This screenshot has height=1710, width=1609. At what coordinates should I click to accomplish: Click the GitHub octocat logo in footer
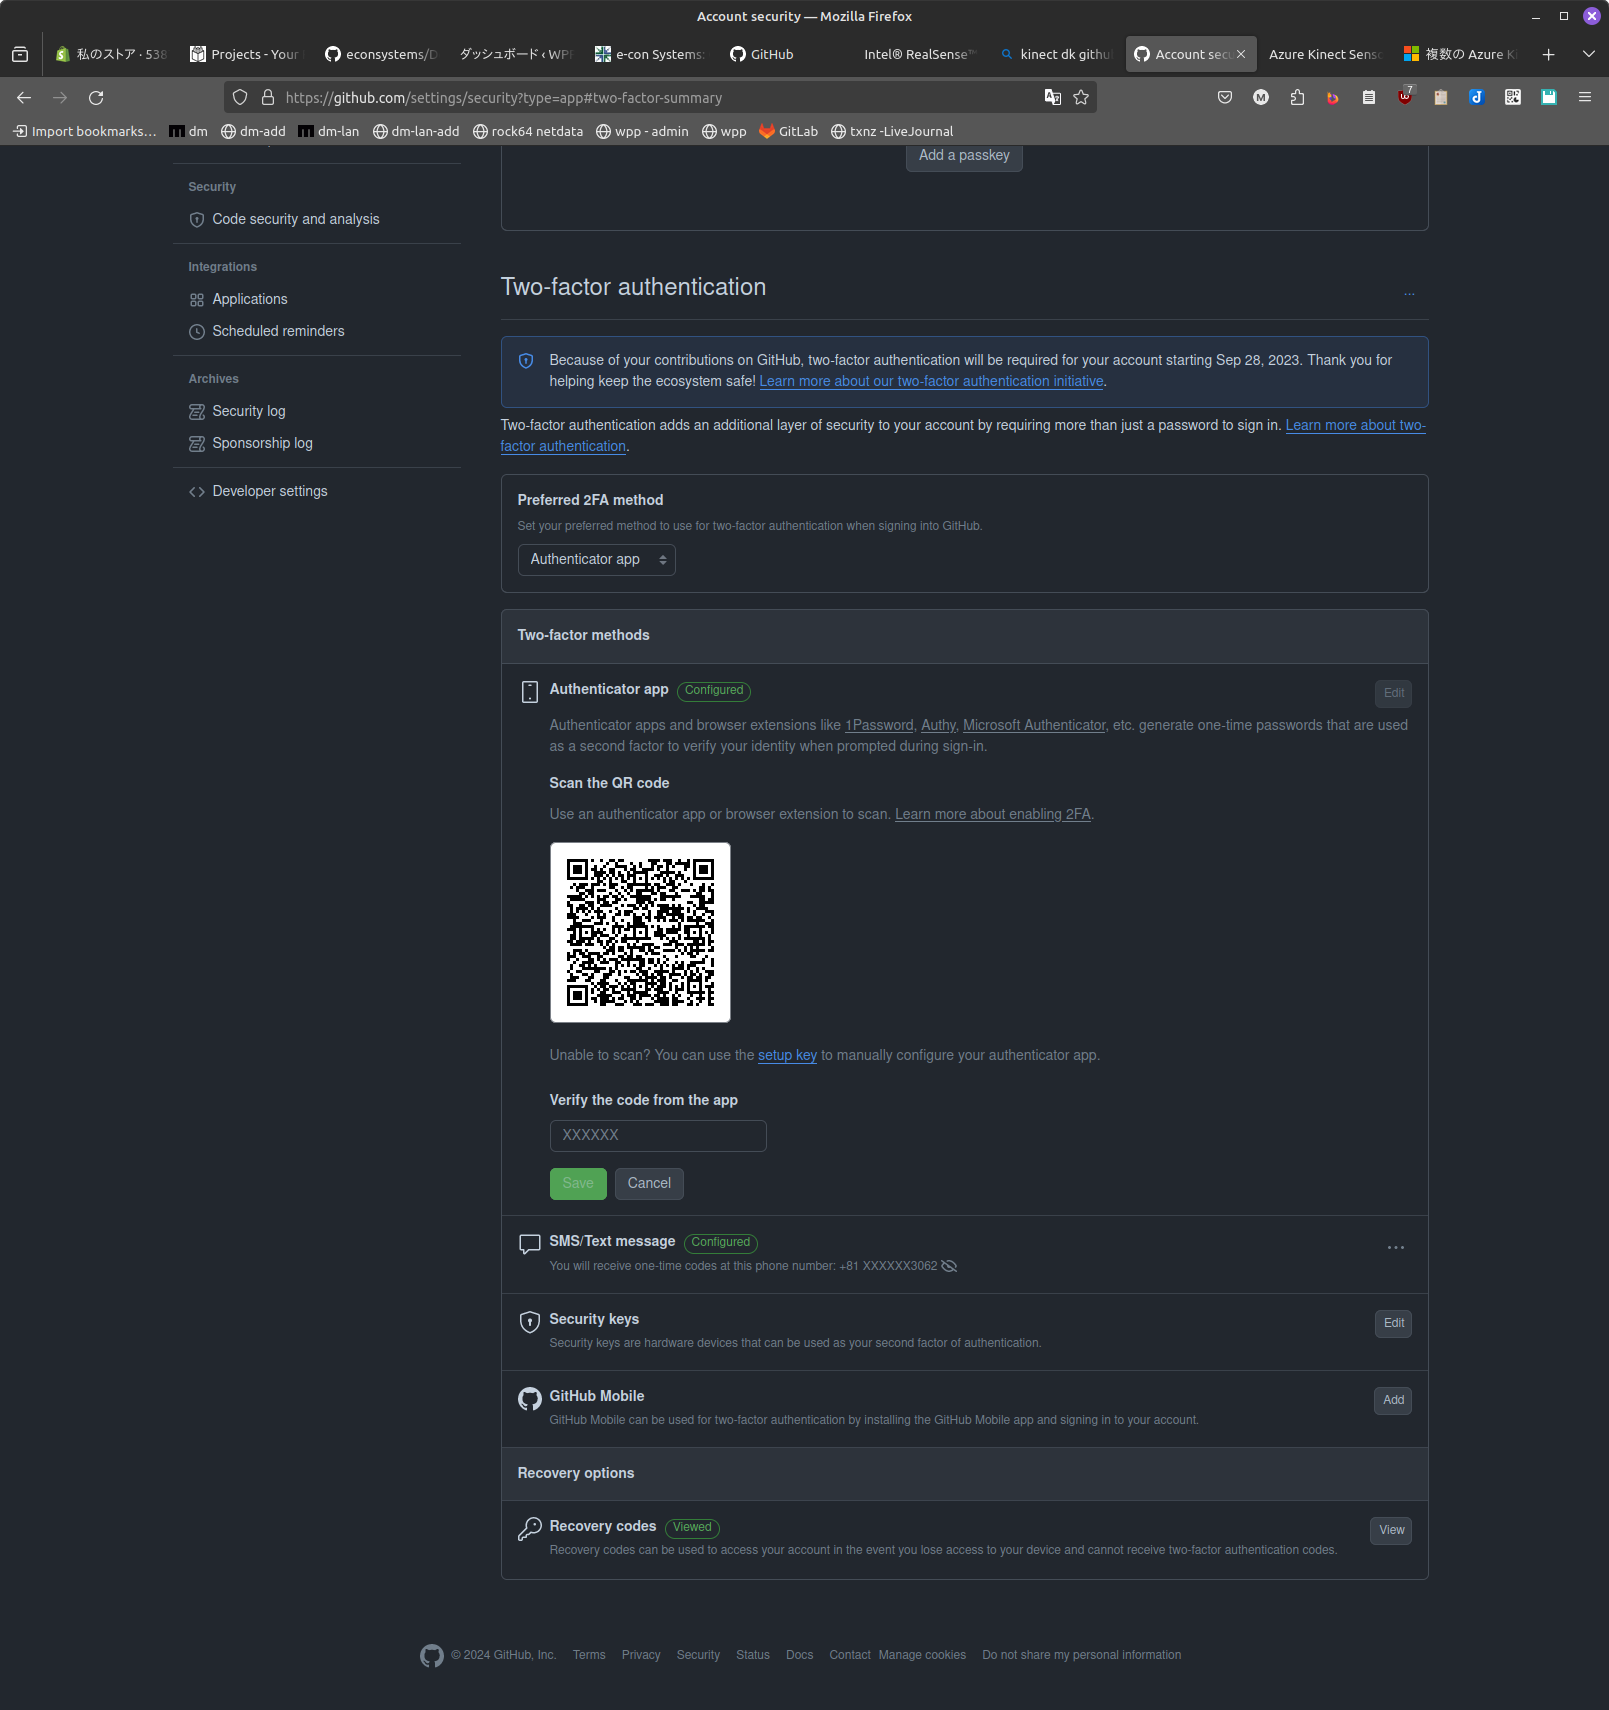[x=431, y=1655]
